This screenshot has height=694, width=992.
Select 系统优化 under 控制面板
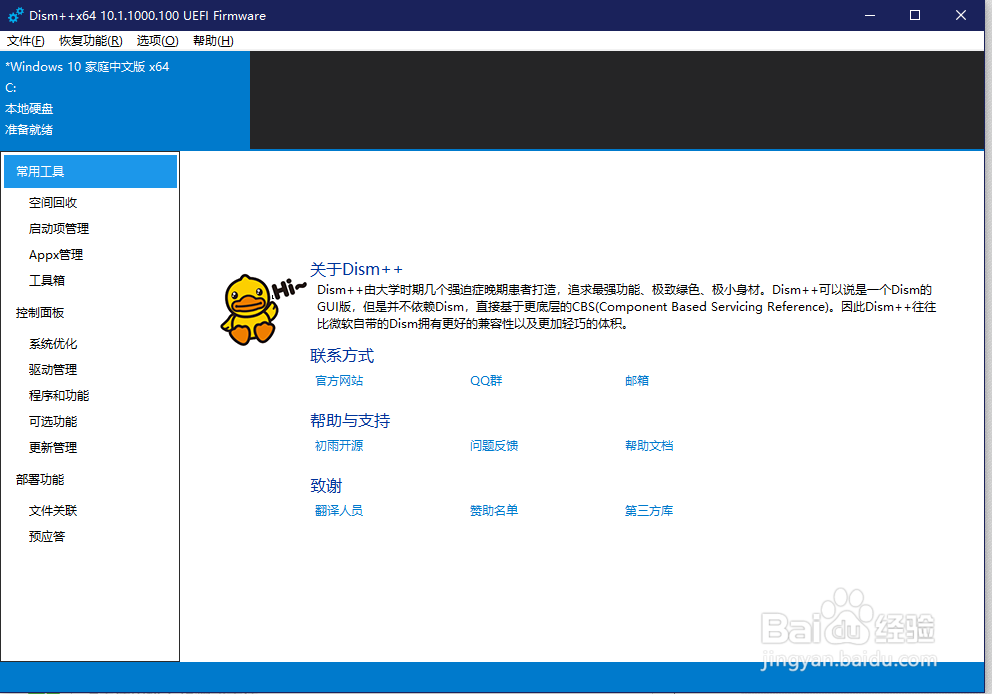(x=52, y=343)
